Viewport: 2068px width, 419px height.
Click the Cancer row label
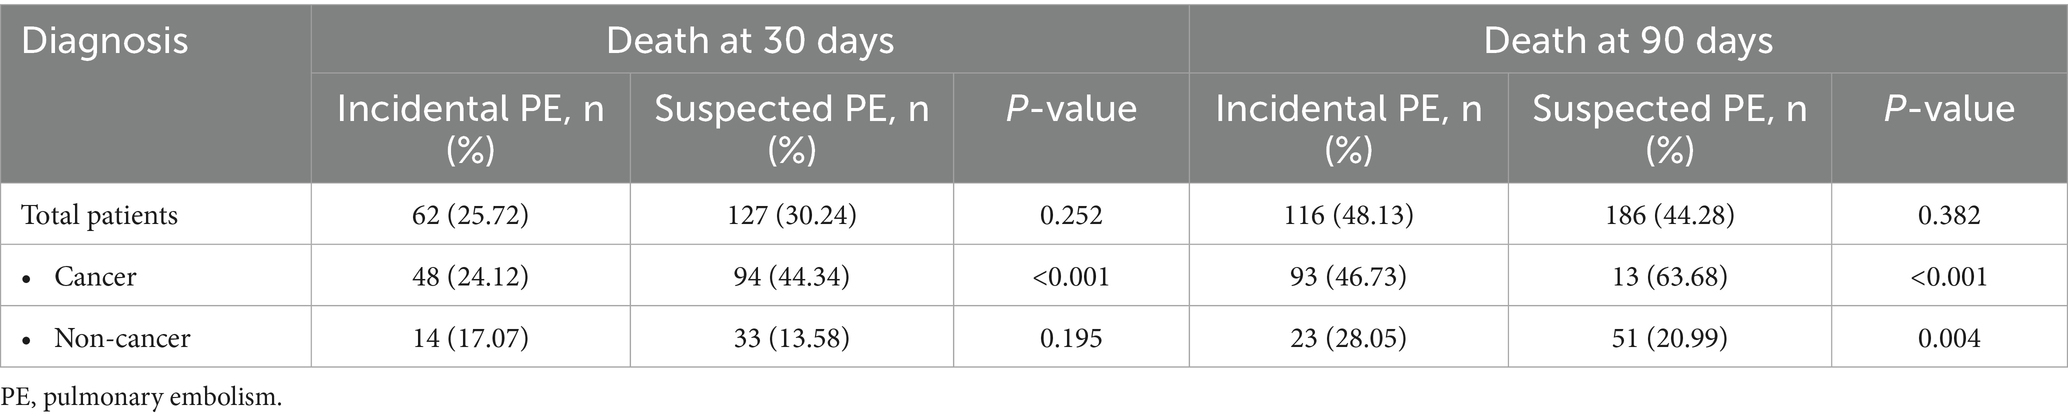pos(95,277)
